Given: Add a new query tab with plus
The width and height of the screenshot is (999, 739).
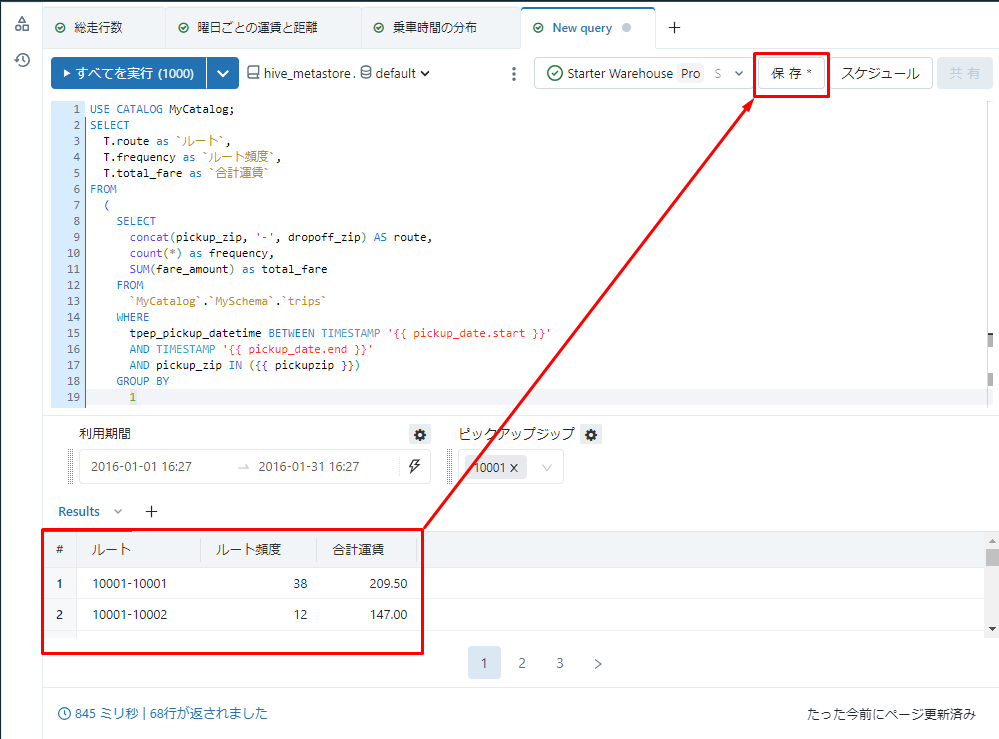Looking at the screenshot, I should (674, 28).
